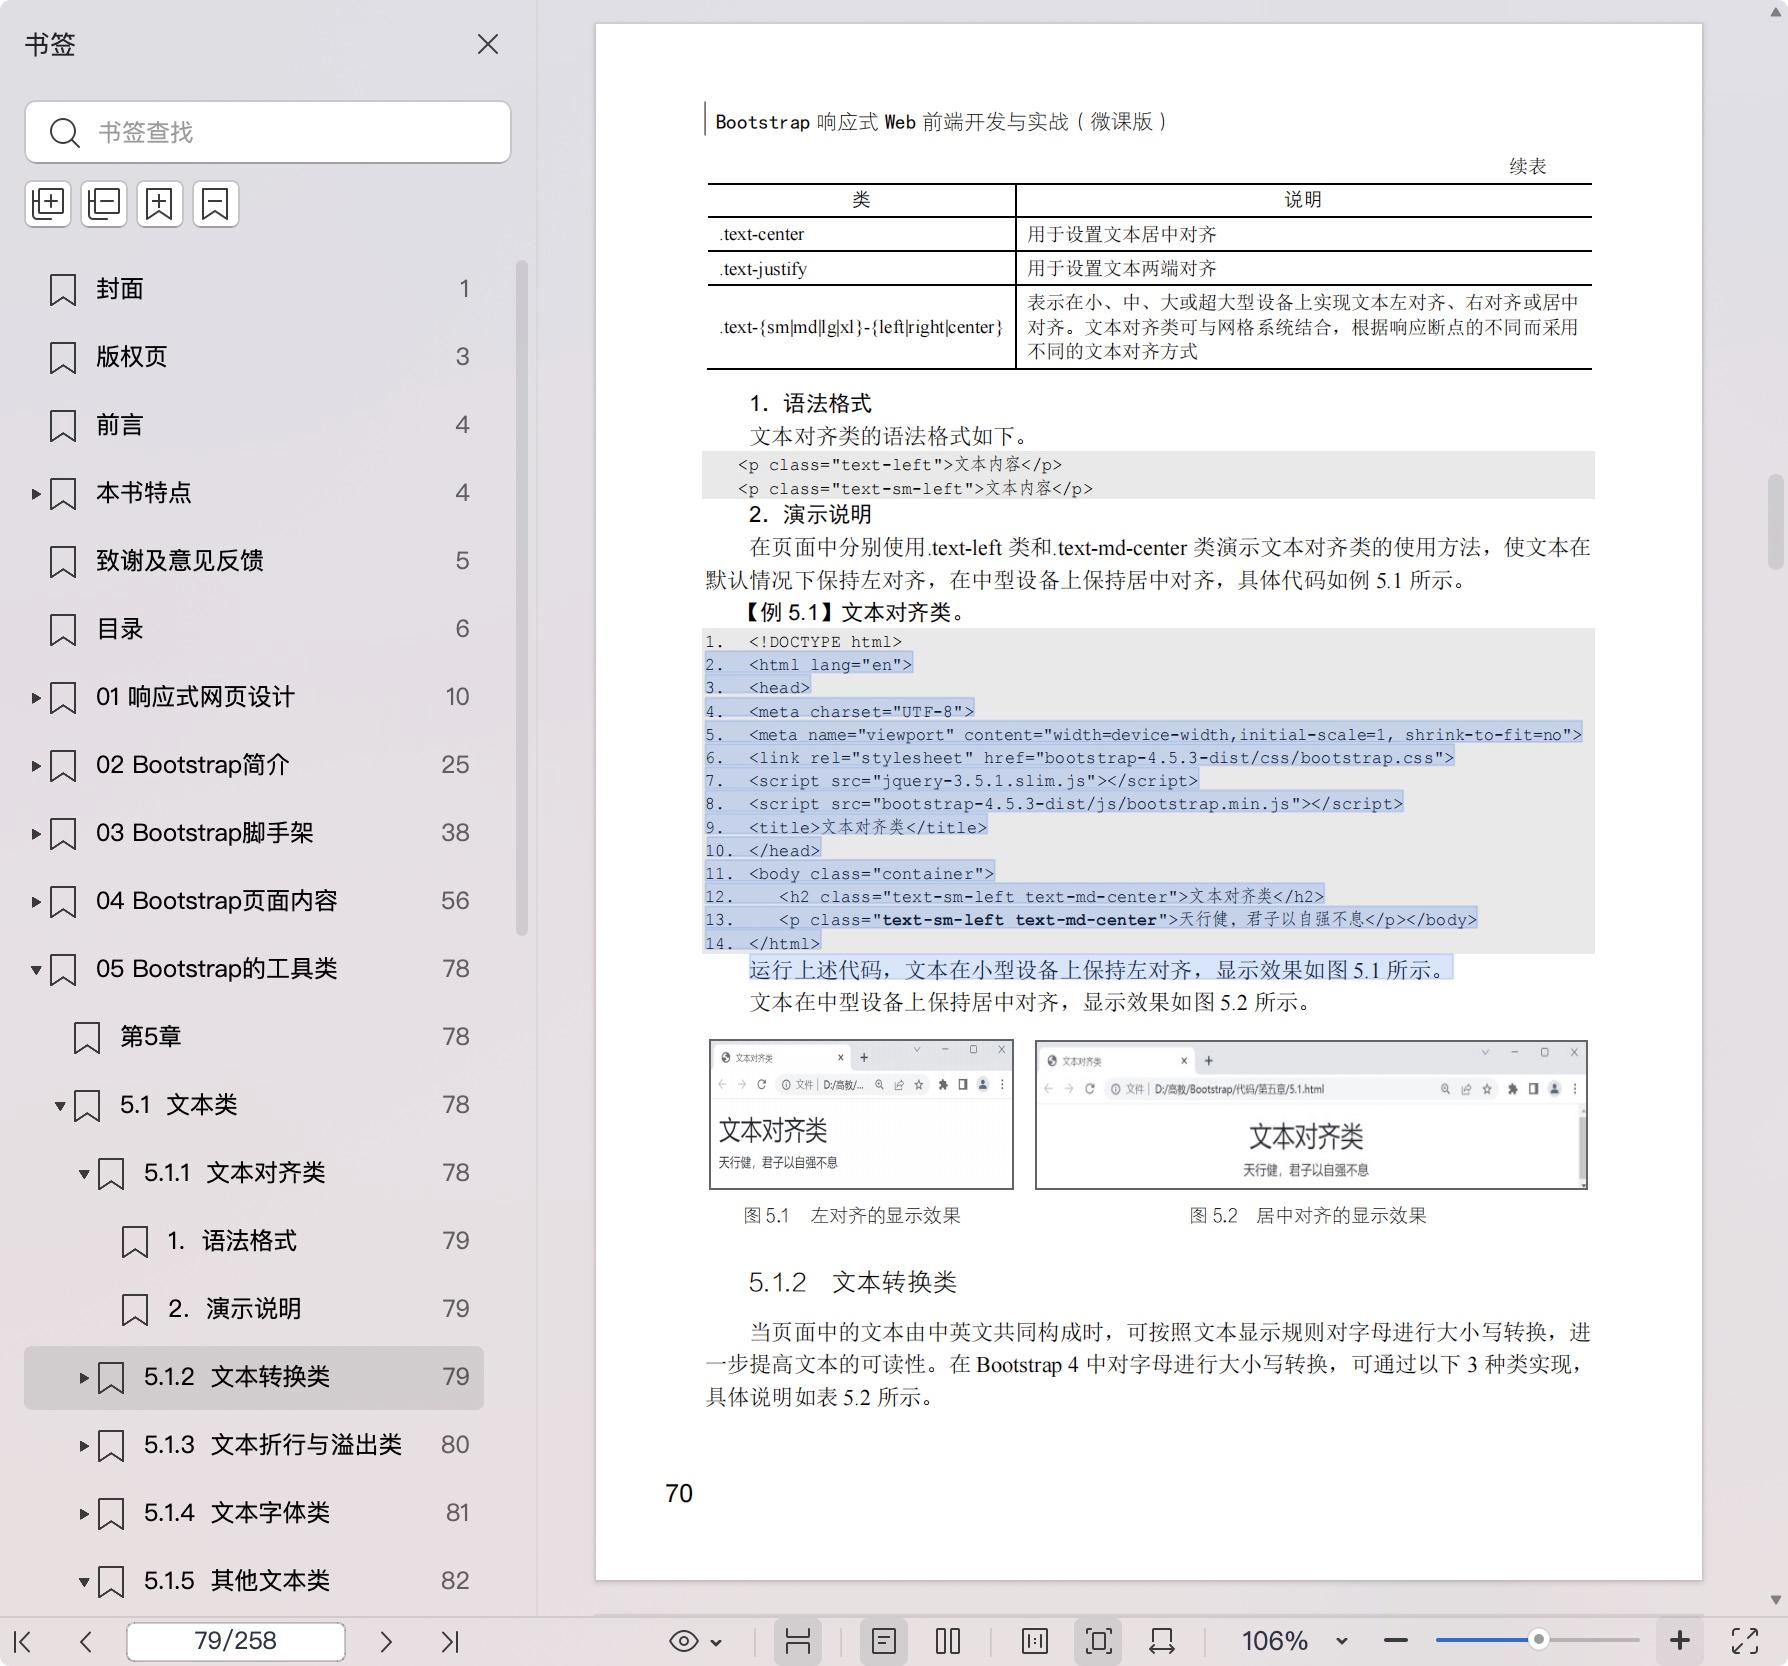Switch to single page view
1788x1666 pixels.
tap(884, 1641)
